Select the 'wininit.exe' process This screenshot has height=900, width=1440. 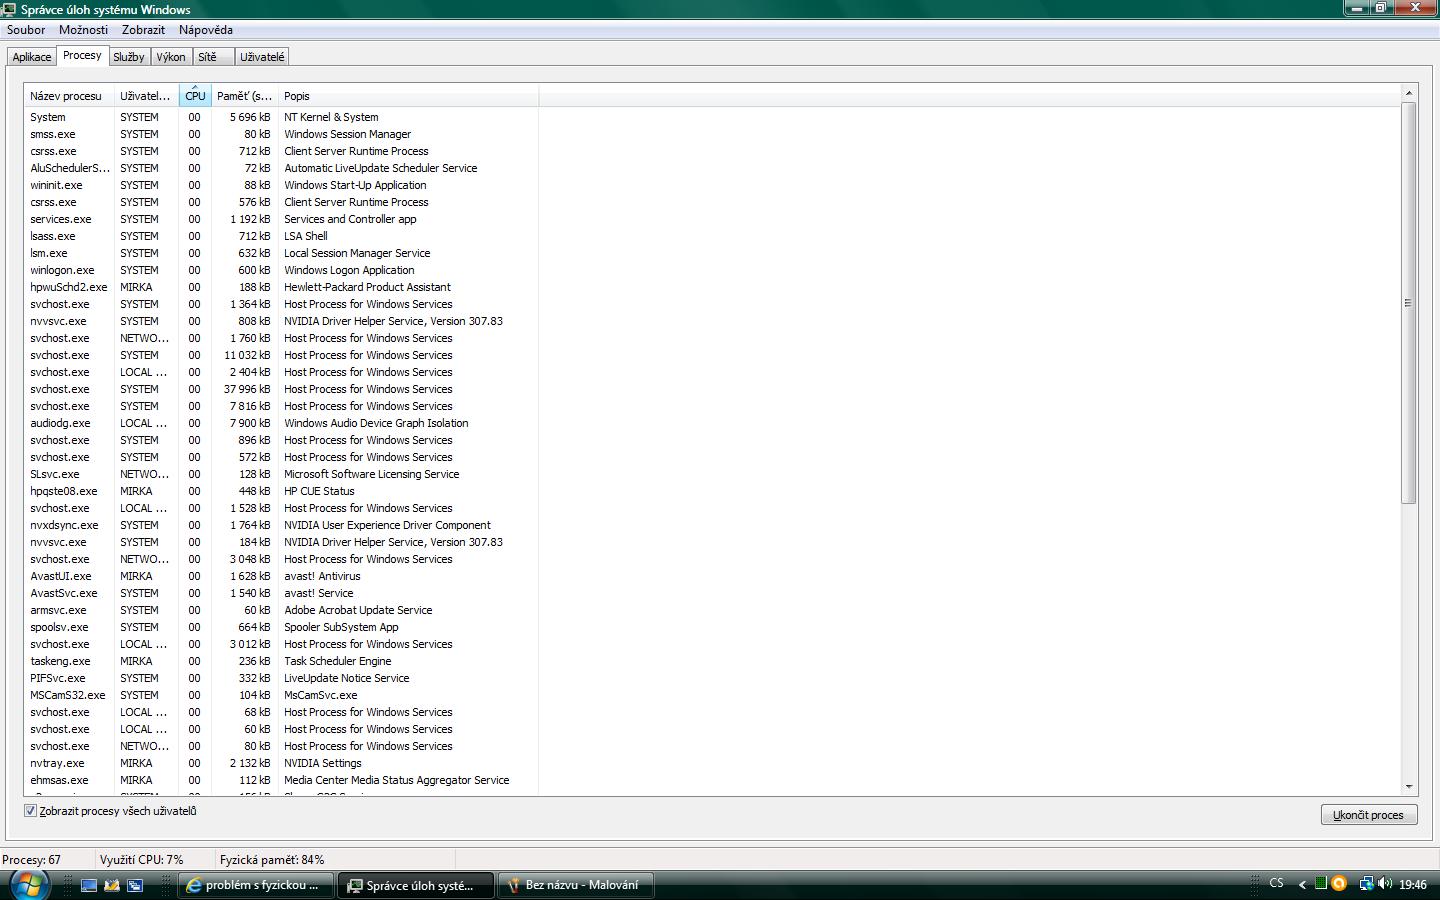(281, 185)
